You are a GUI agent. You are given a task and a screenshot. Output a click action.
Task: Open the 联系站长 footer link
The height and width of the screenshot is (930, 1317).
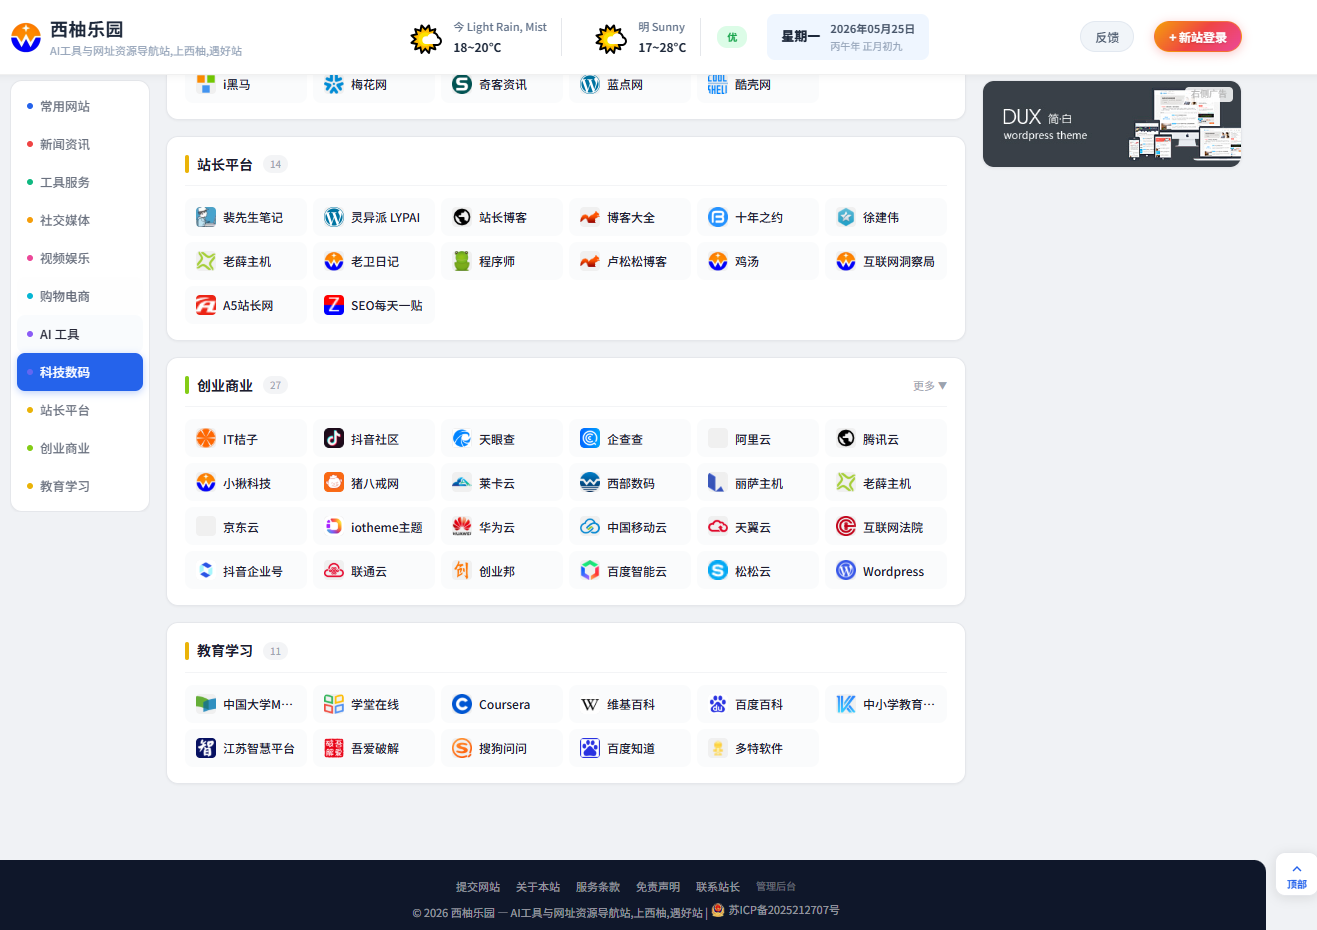(x=718, y=887)
